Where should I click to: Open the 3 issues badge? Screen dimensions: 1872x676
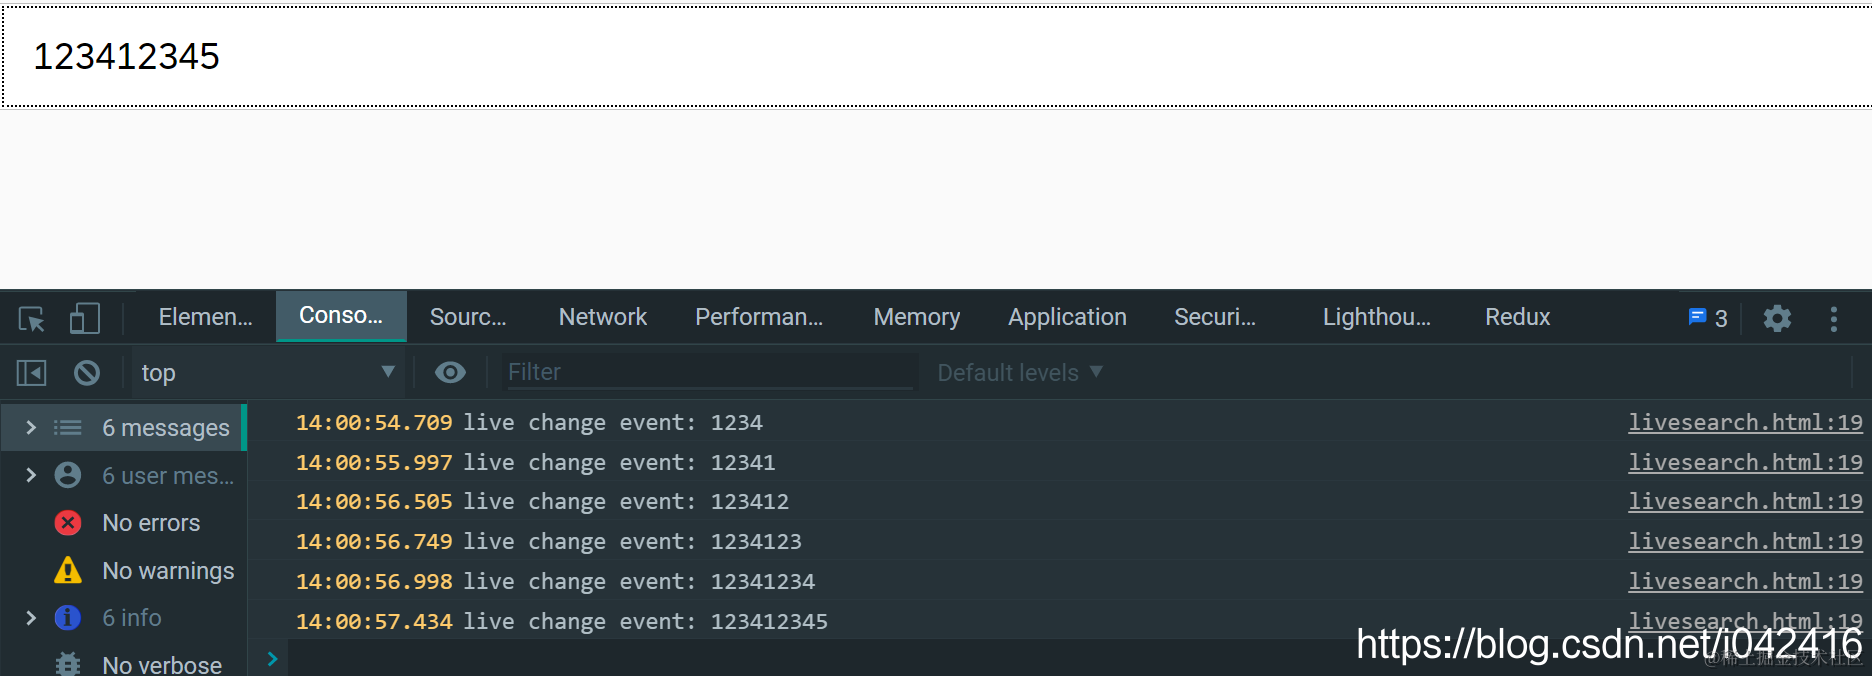click(1708, 318)
